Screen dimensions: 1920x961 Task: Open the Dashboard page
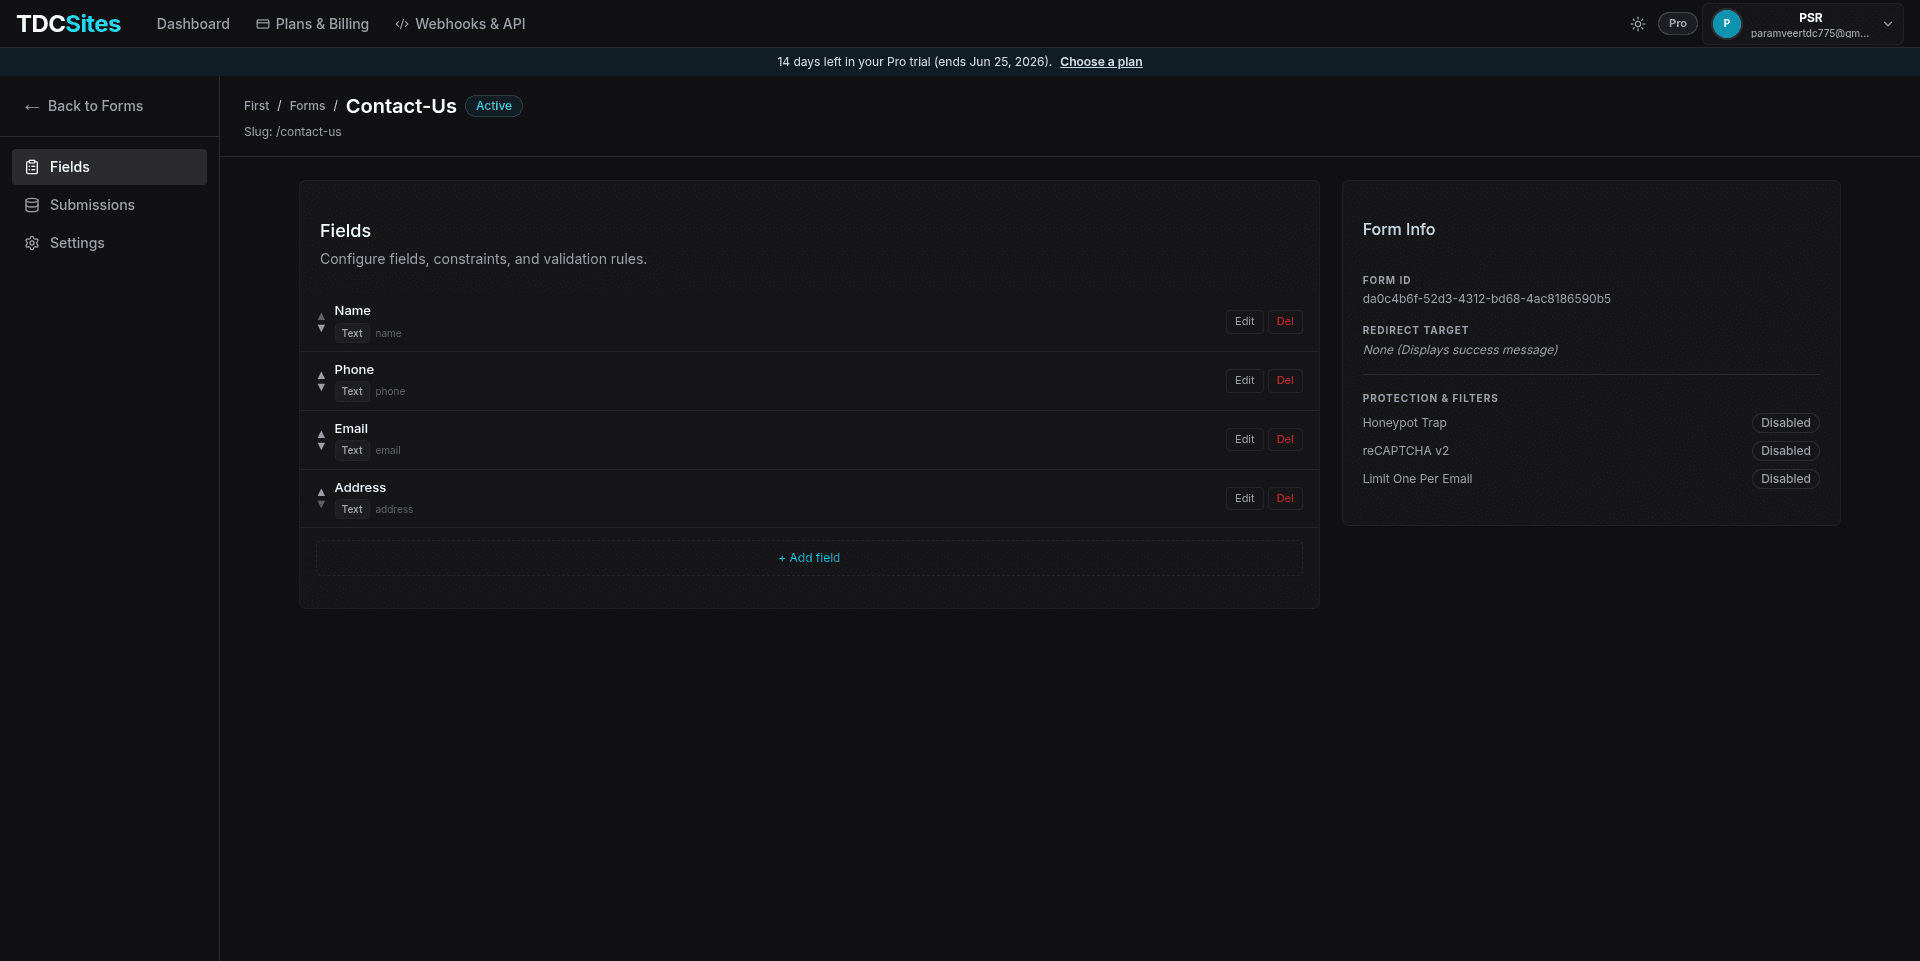[193, 24]
